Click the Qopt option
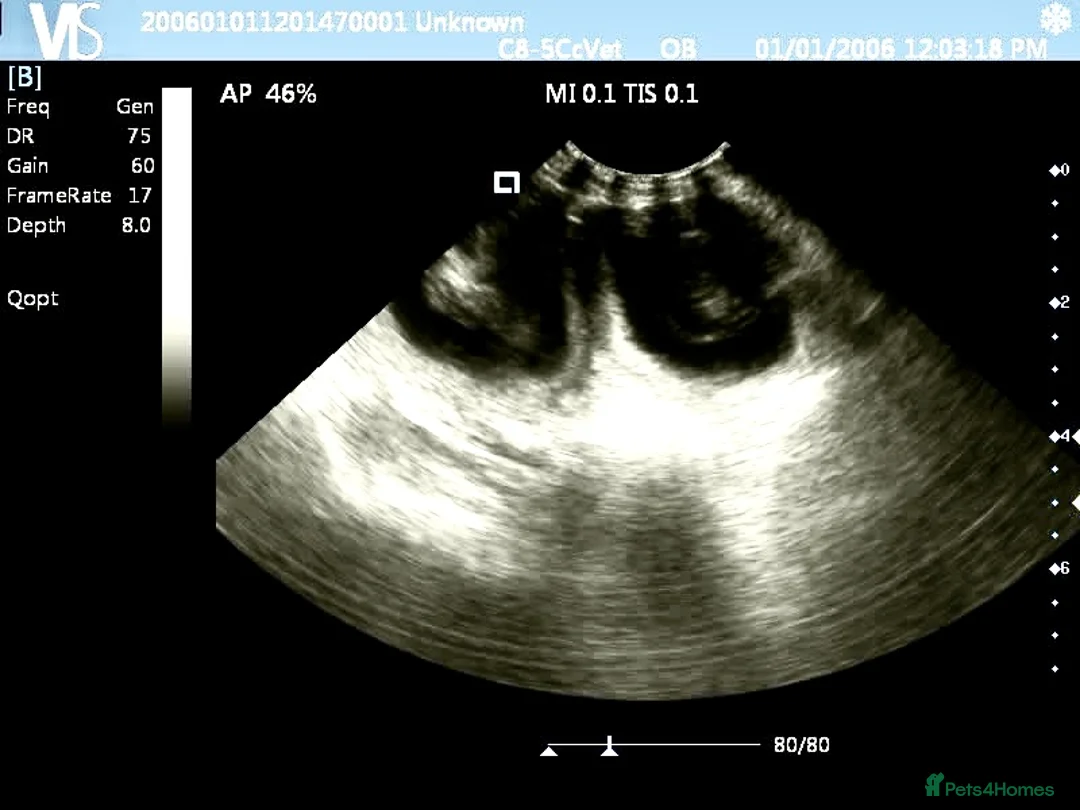1080x810 pixels. coord(33,298)
